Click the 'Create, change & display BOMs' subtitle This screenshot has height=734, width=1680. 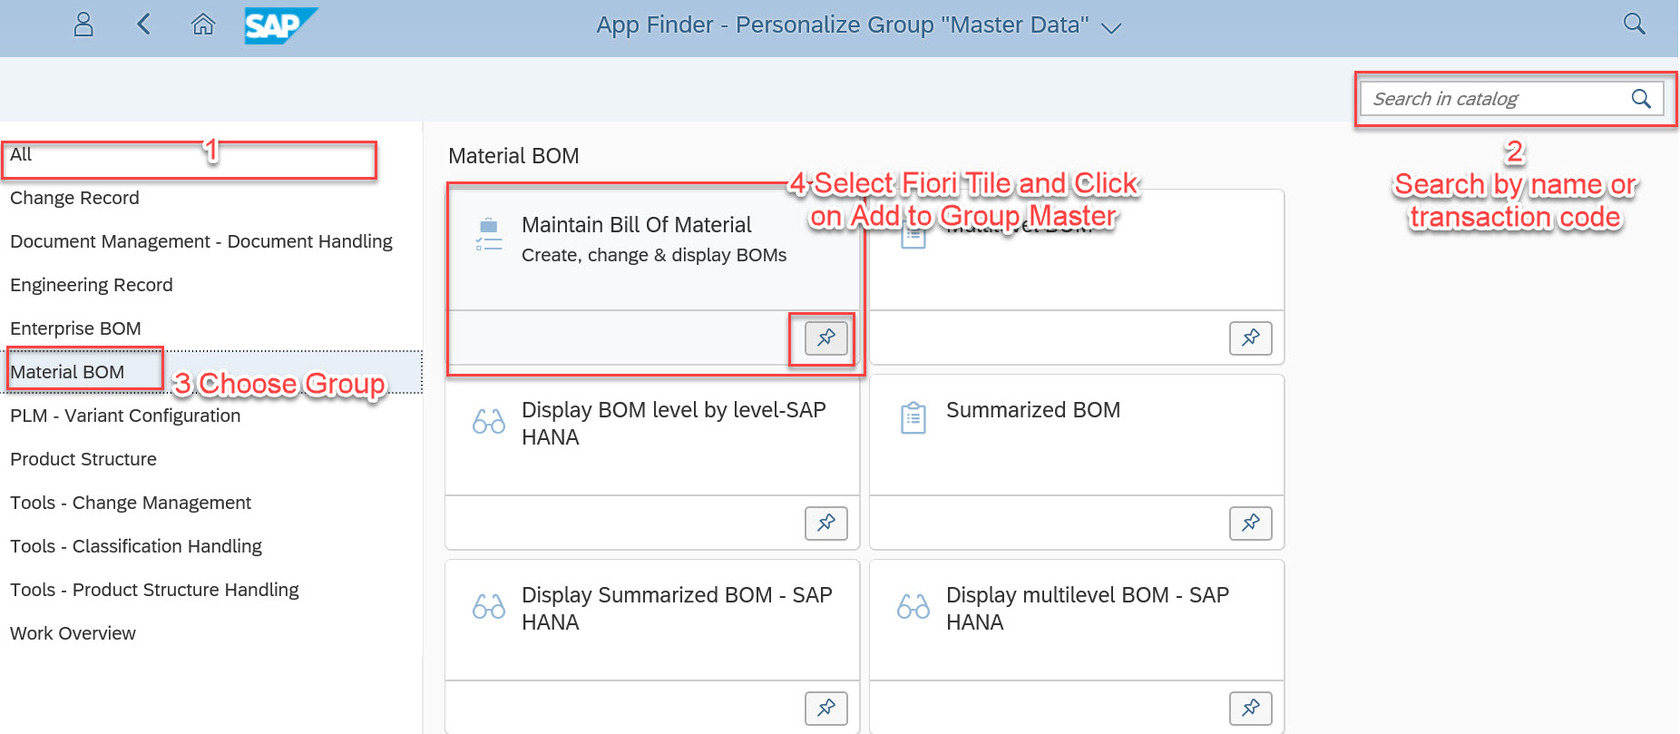(654, 255)
